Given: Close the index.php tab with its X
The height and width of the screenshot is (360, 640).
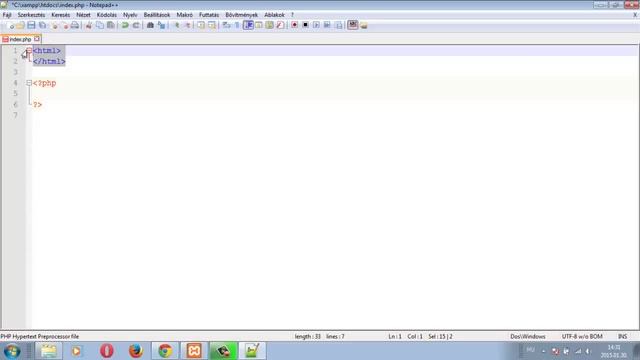Looking at the screenshot, I should 37,39.
